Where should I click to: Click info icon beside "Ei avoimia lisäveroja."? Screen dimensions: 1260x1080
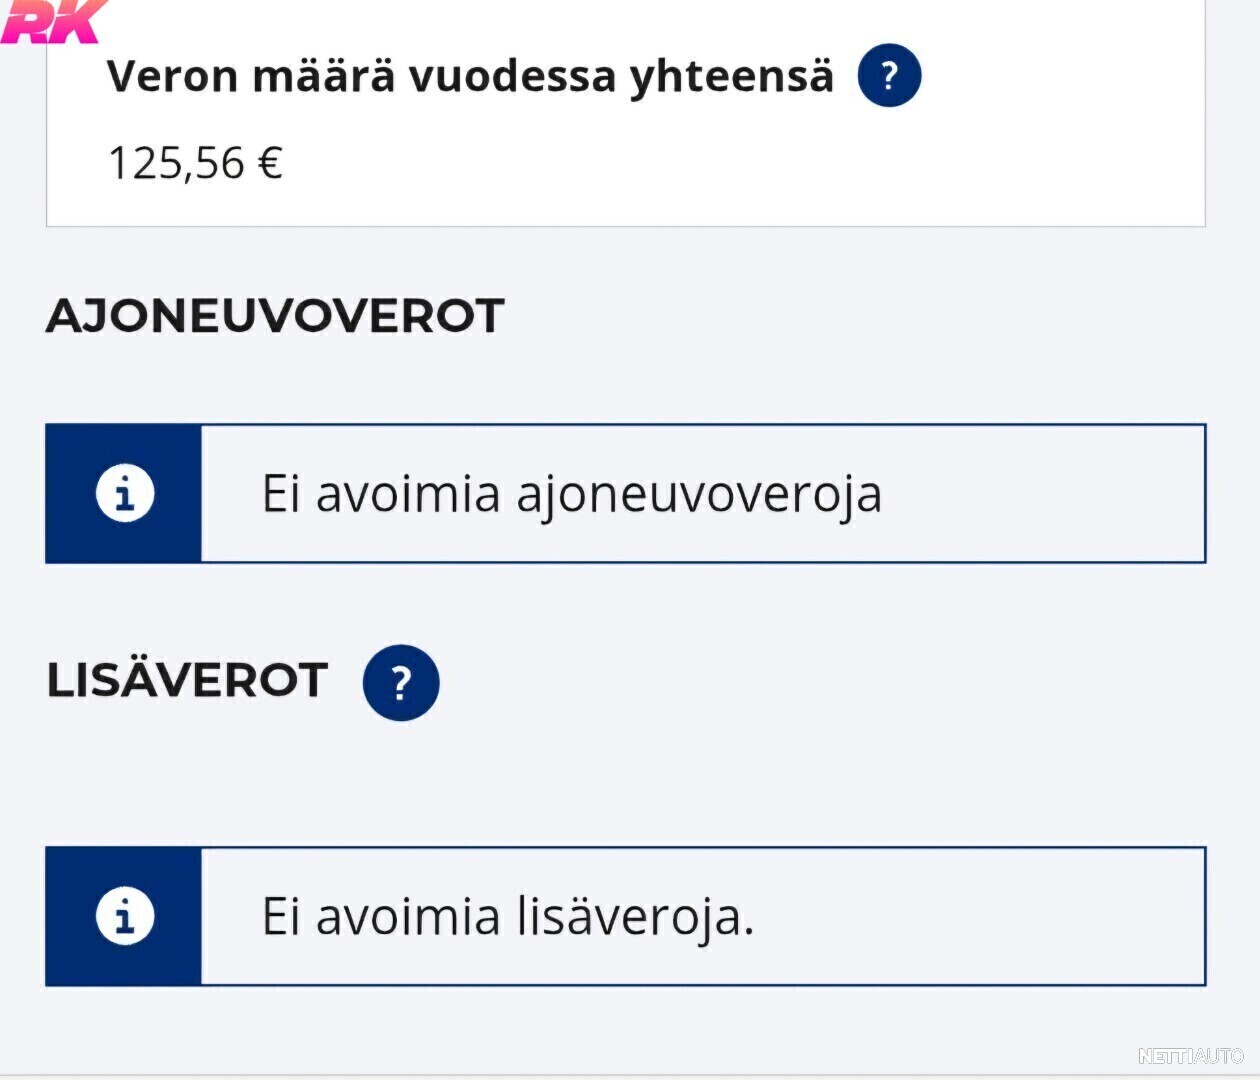coord(125,917)
